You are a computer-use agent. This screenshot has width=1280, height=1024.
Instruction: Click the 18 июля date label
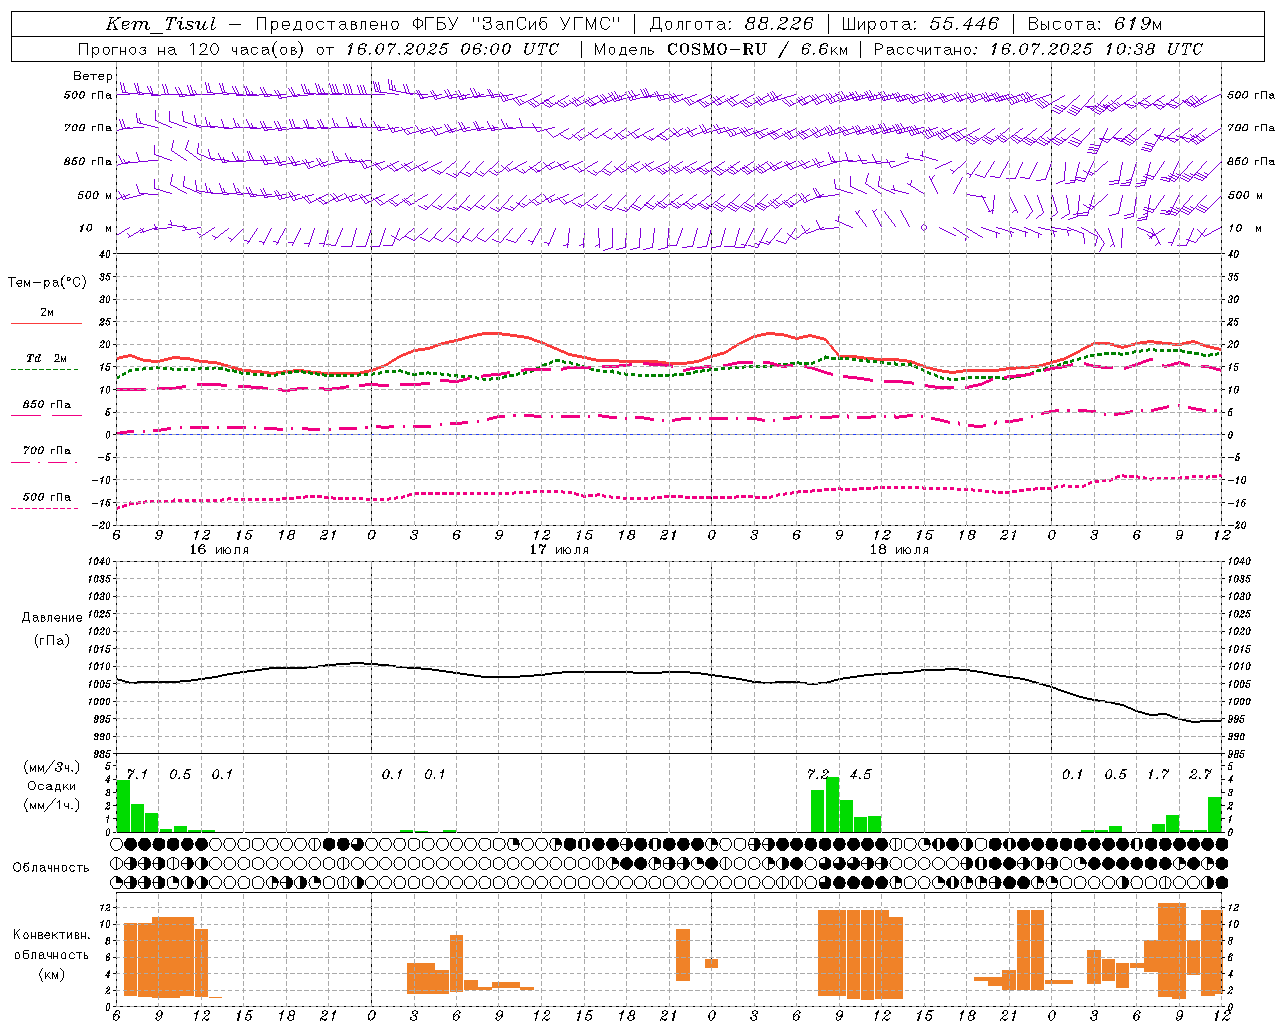(x=899, y=550)
